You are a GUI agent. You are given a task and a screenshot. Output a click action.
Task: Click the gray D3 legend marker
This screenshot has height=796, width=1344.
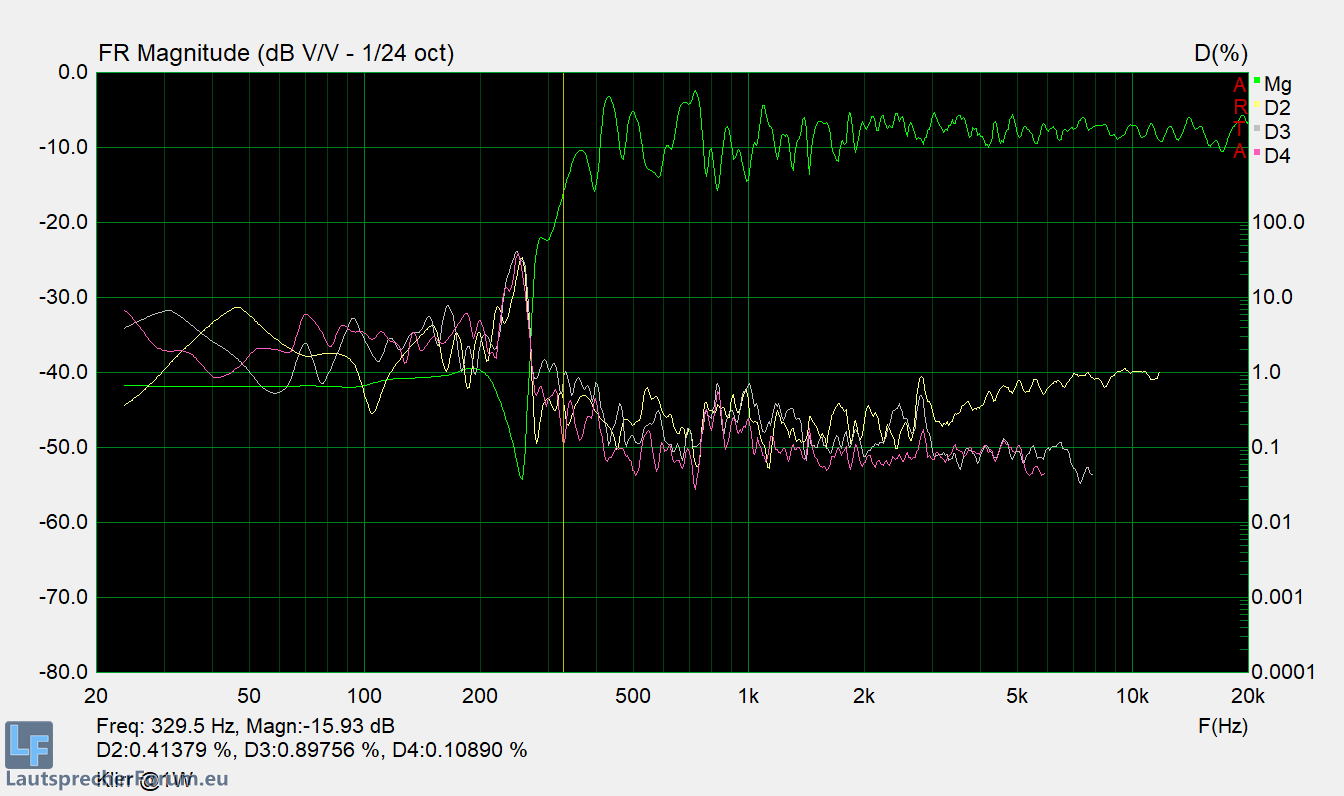(x=1256, y=128)
